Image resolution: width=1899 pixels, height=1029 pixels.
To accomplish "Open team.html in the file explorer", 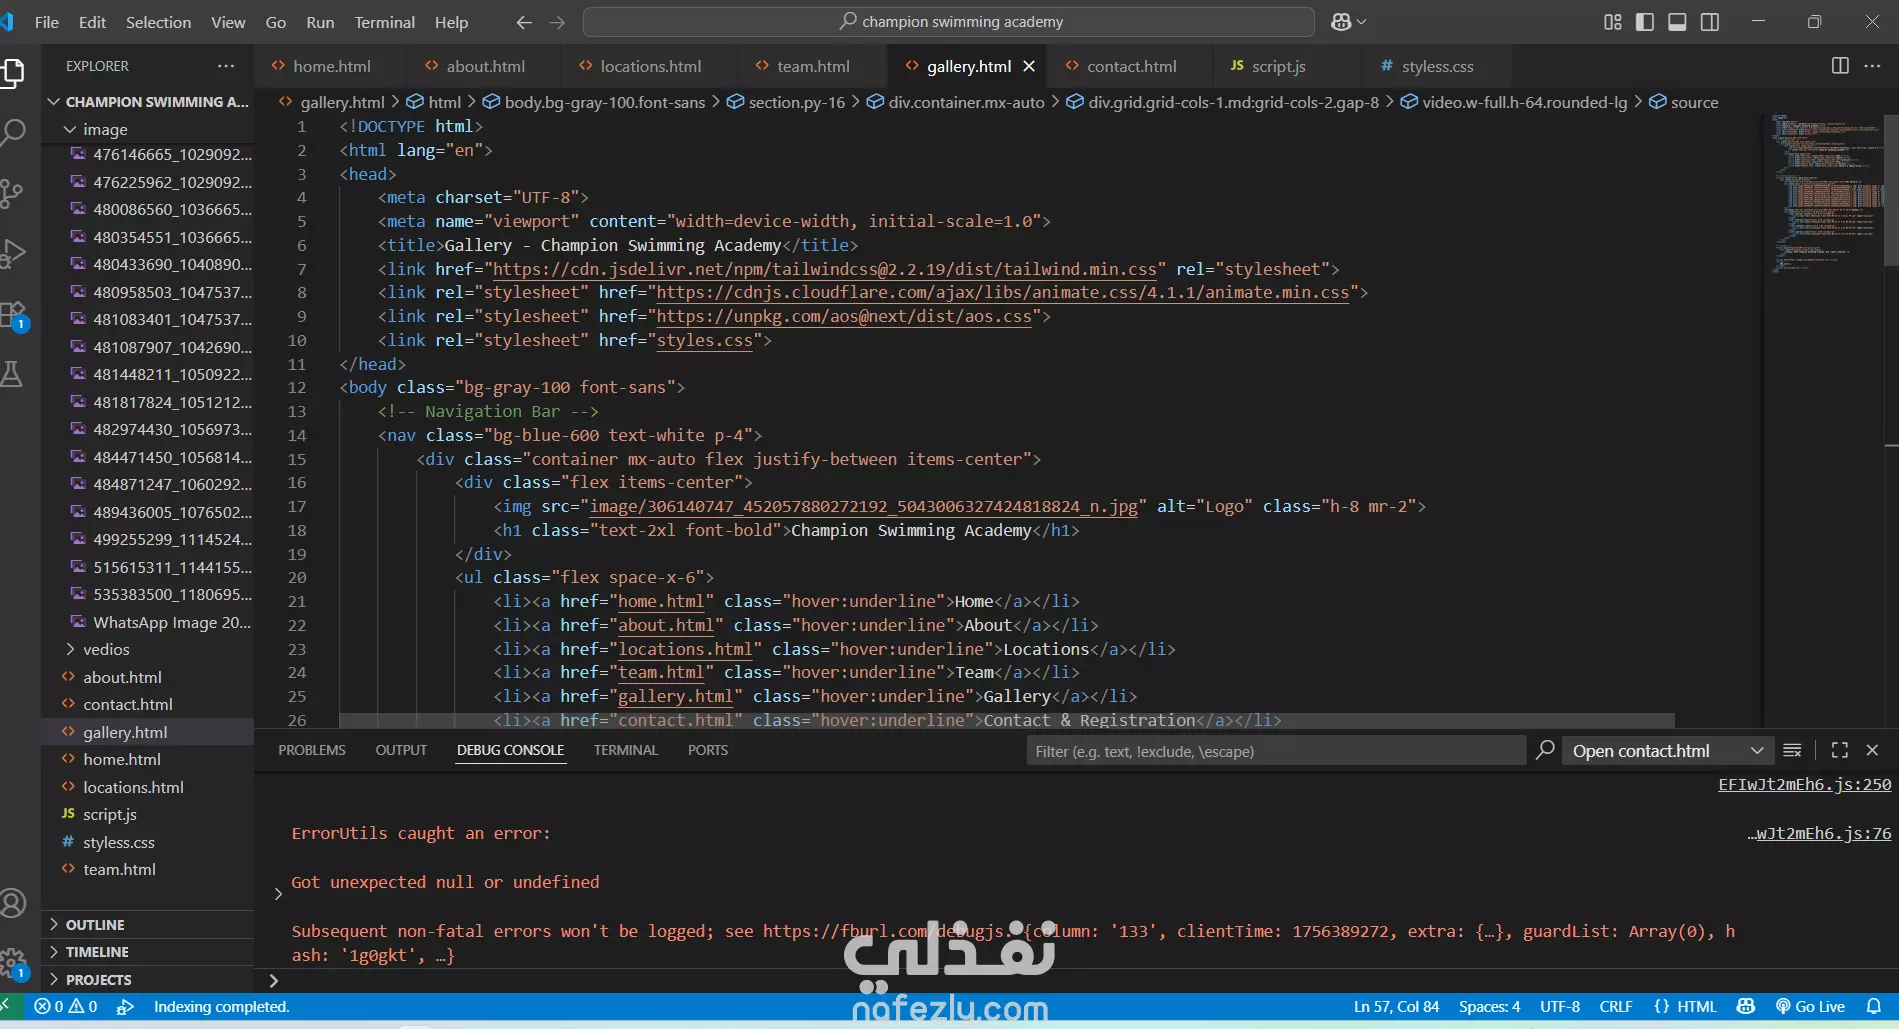I will click(x=147, y=870).
